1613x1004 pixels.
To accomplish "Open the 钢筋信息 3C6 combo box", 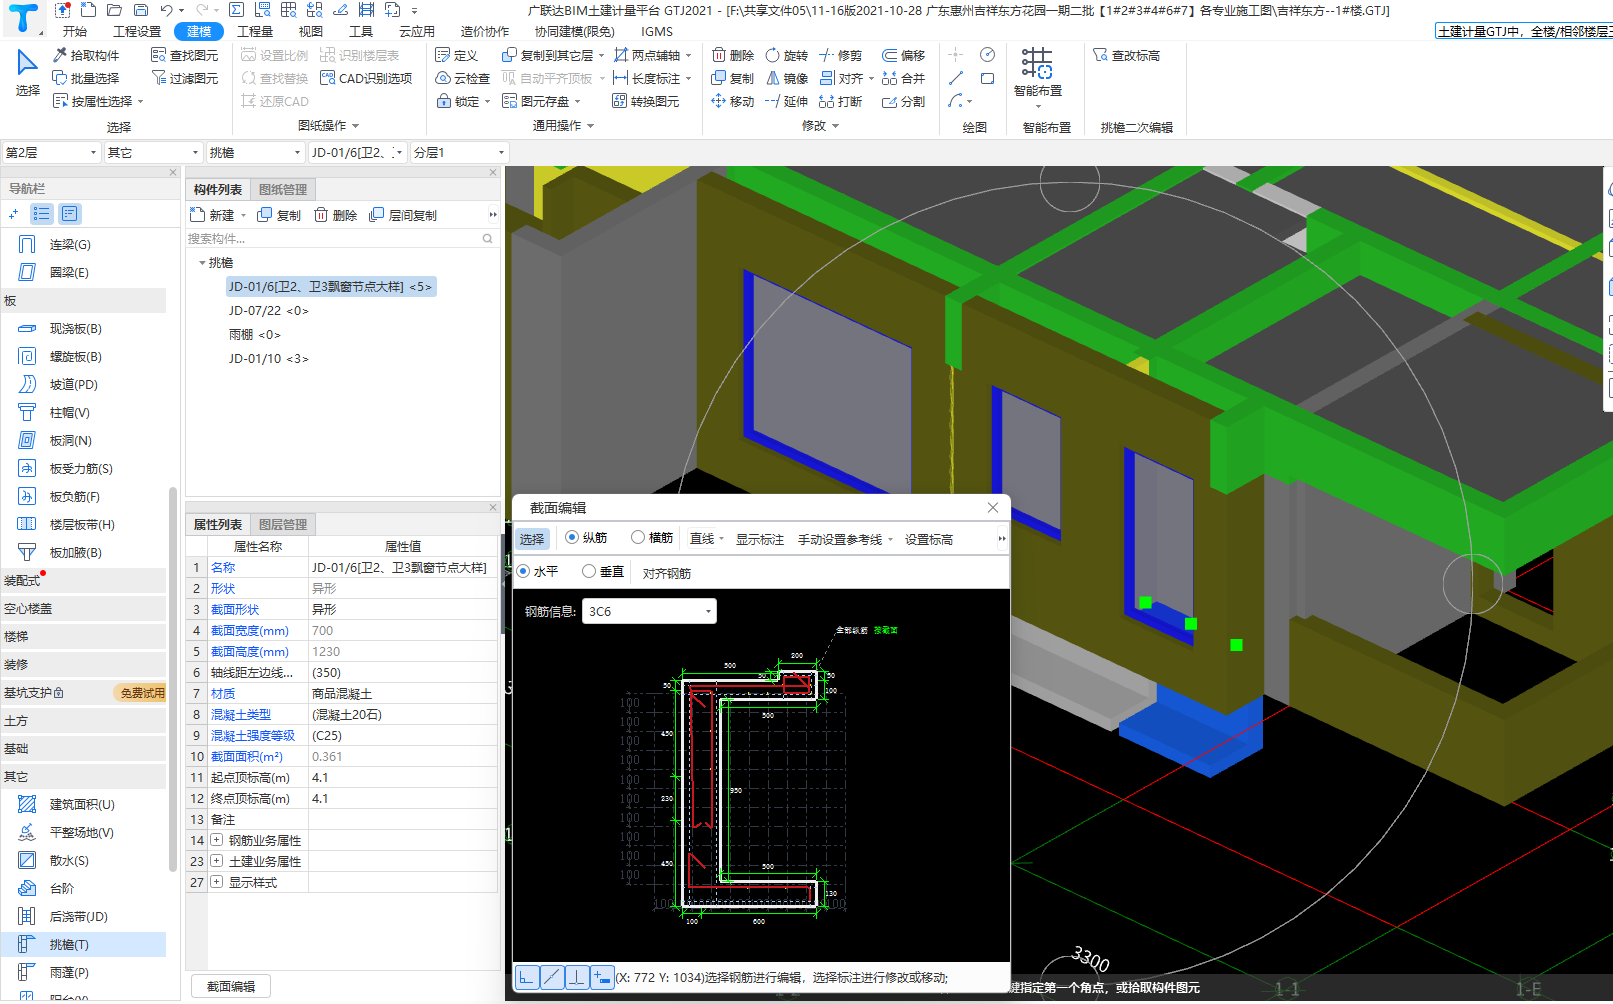I will tap(649, 611).
